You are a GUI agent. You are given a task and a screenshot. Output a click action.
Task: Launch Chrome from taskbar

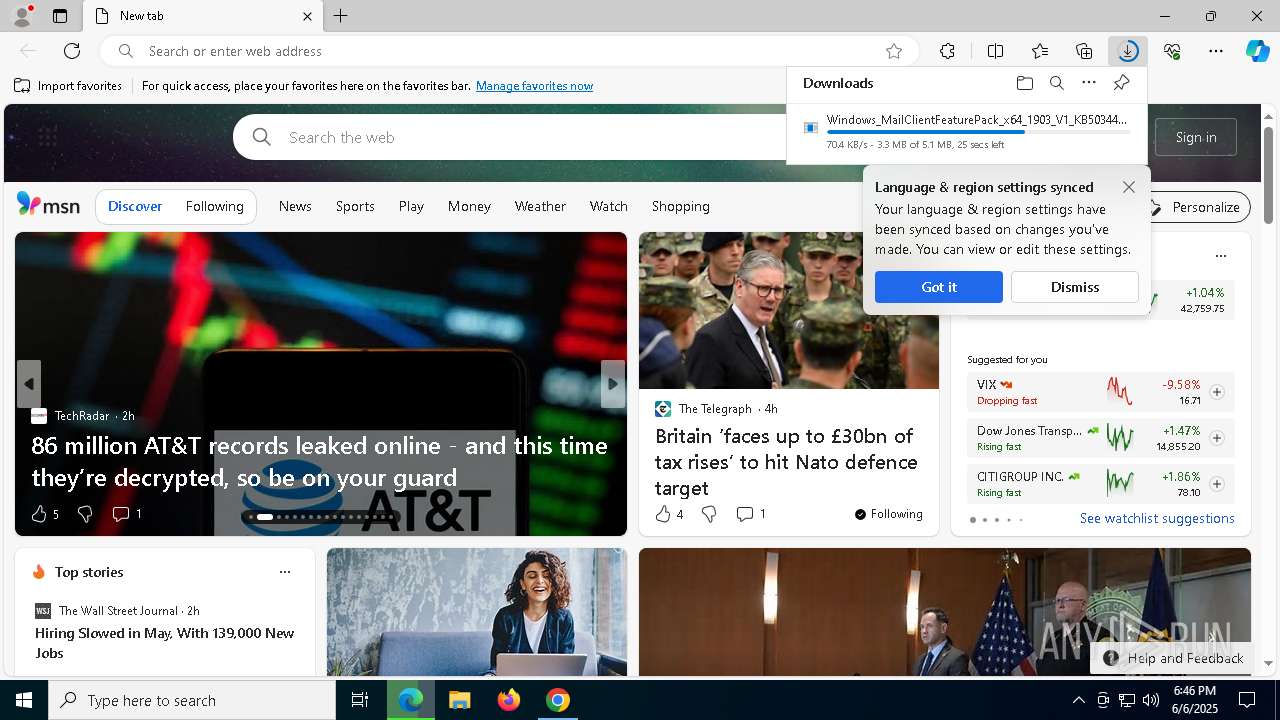pos(558,700)
